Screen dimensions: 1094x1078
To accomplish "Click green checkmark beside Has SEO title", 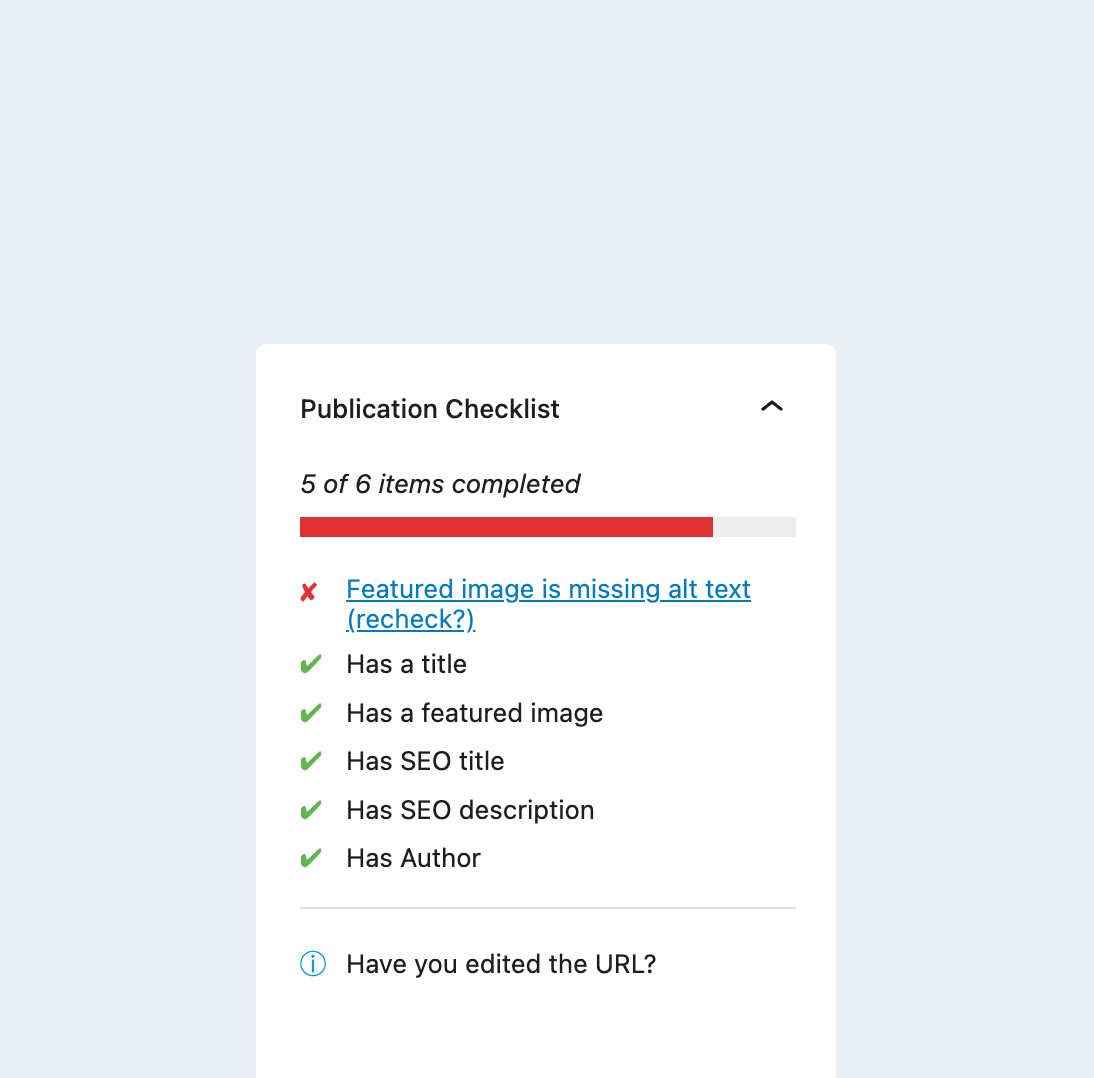I will (x=311, y=761).
